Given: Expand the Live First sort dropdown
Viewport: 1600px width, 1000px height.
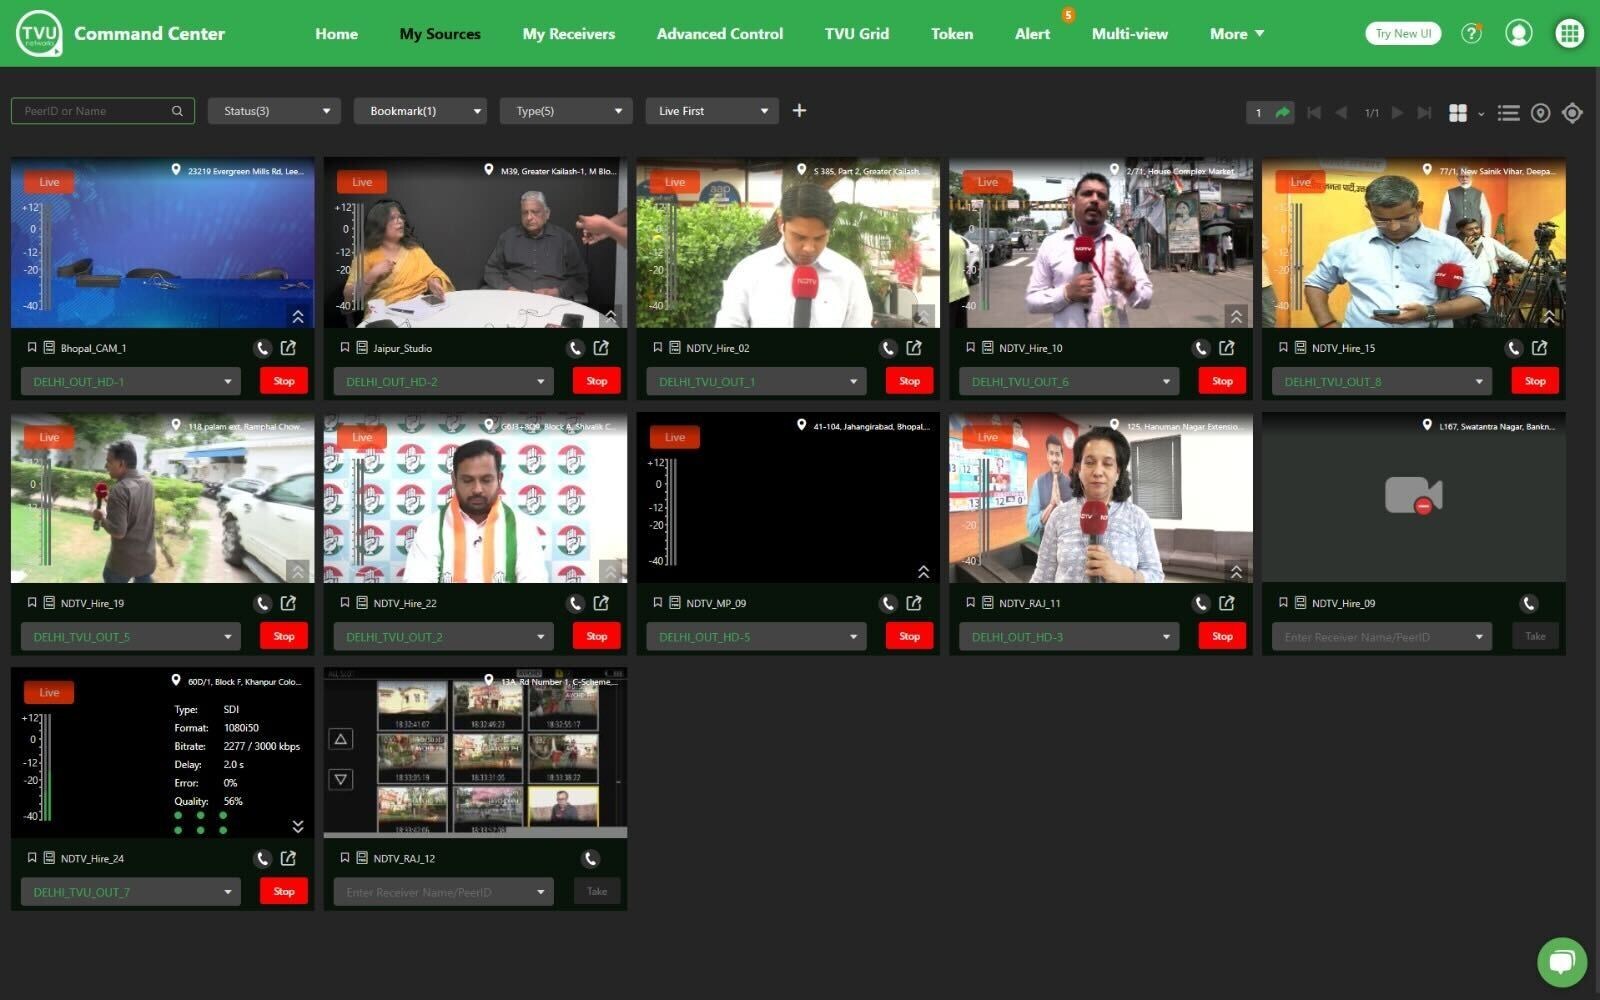Looking at the screenshot, I should [x=712, y=111].
